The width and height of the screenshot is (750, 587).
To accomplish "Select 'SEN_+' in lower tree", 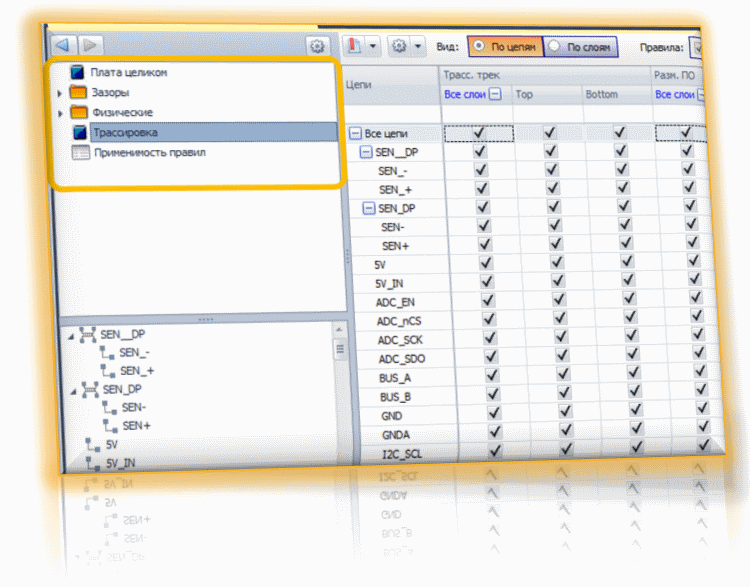I will tap(137, 371).
